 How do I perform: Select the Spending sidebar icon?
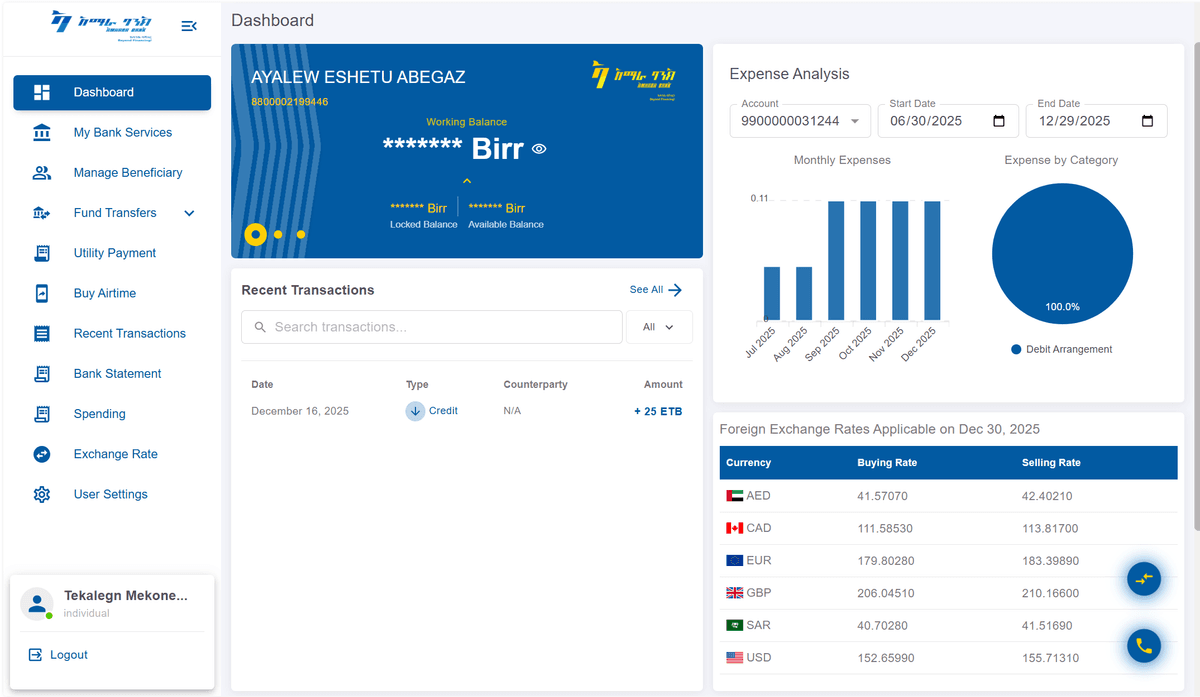click(x=41, y=413)
